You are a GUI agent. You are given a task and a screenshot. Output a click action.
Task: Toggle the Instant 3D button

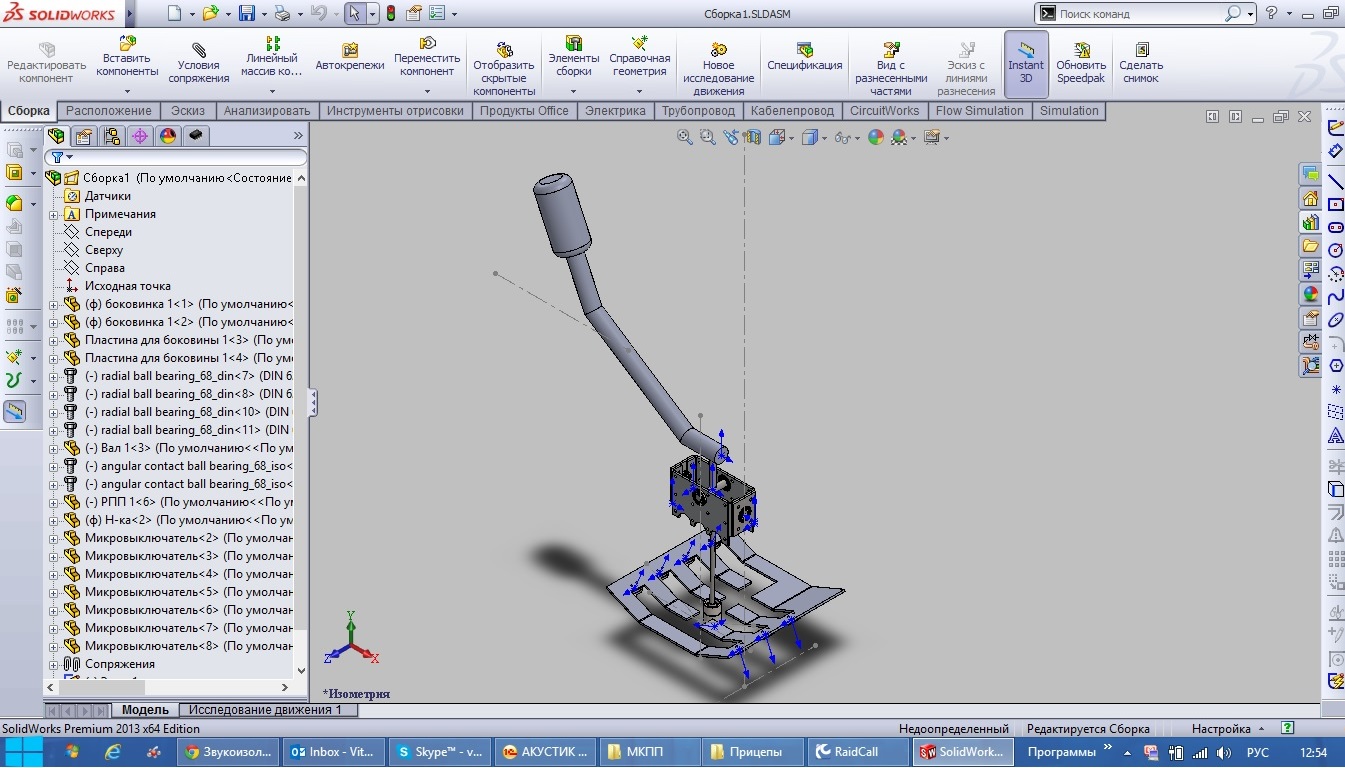[x=1025, y=63]
